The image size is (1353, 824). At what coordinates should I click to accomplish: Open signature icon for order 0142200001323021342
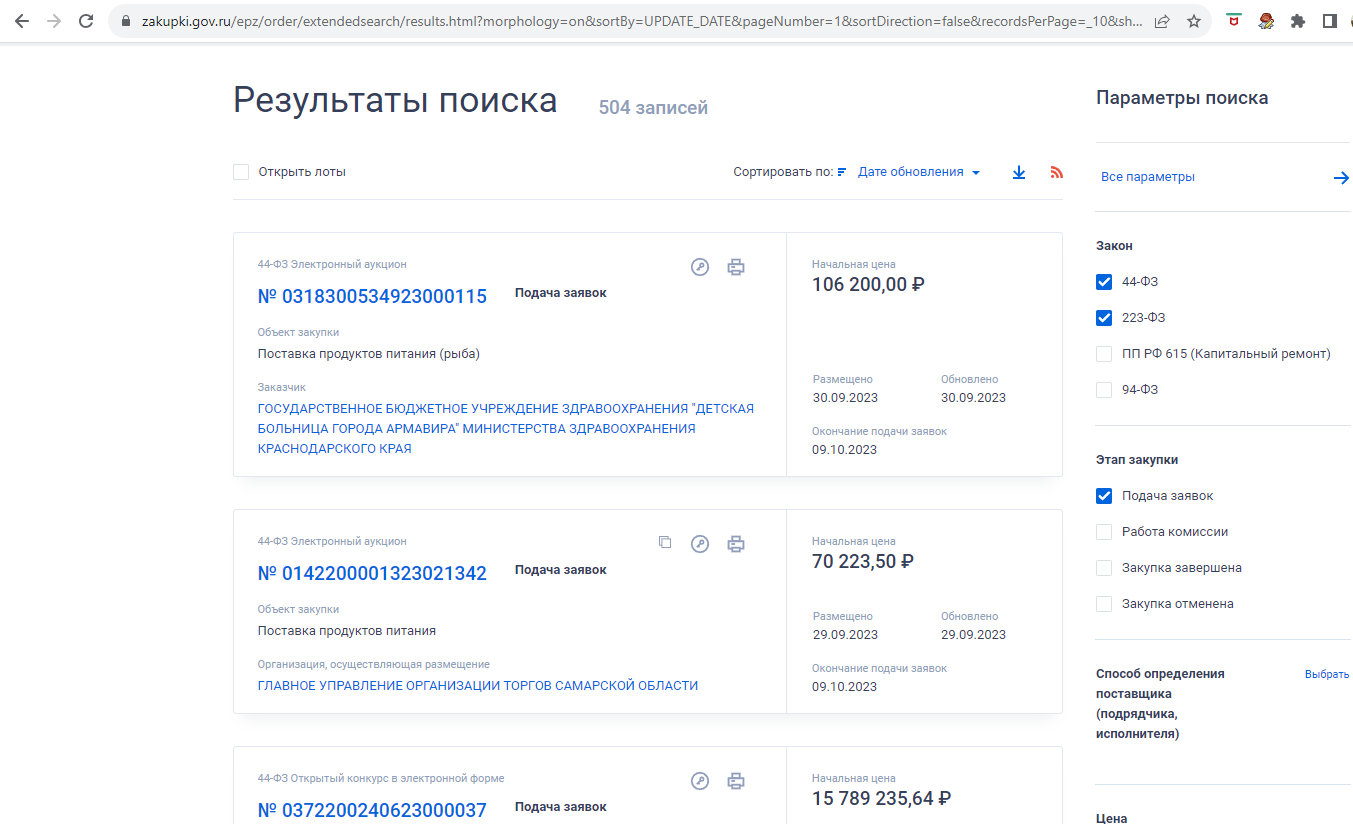click(x=700, y=544)
